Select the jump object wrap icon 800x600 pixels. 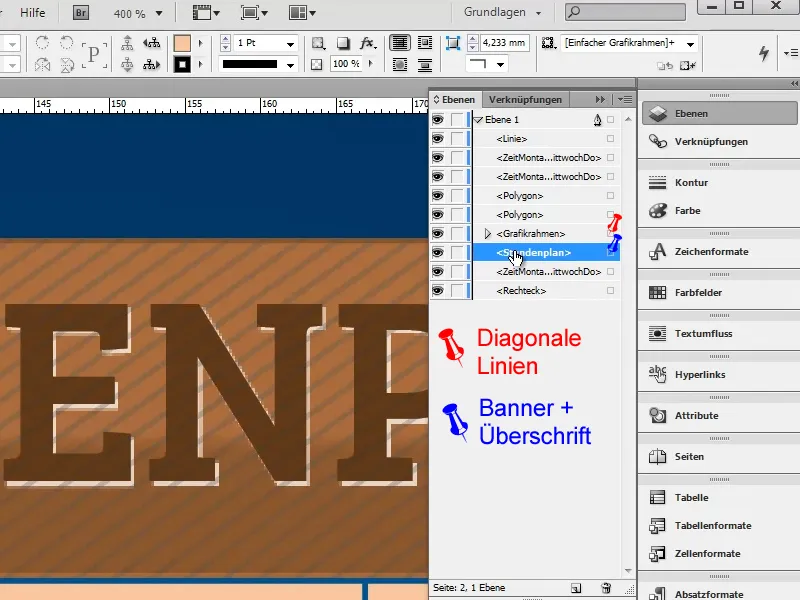click(x=424, y=65)
